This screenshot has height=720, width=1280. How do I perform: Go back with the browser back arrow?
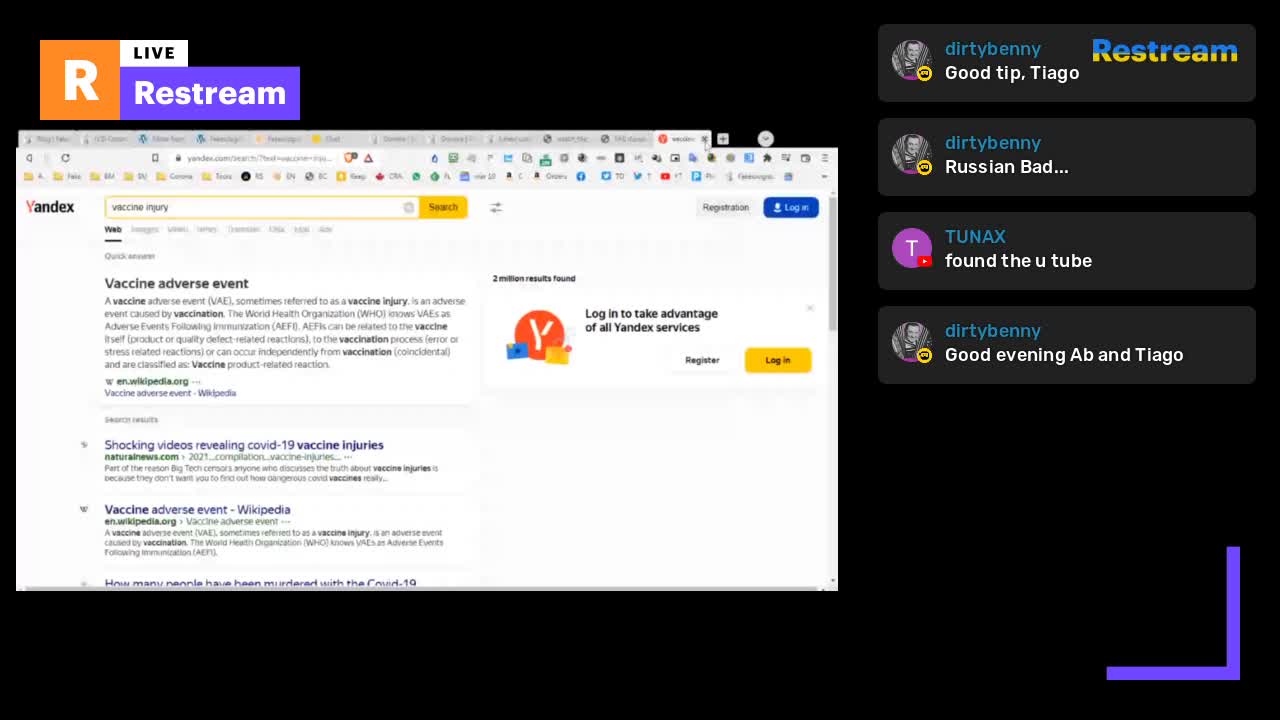coord(29,158)
